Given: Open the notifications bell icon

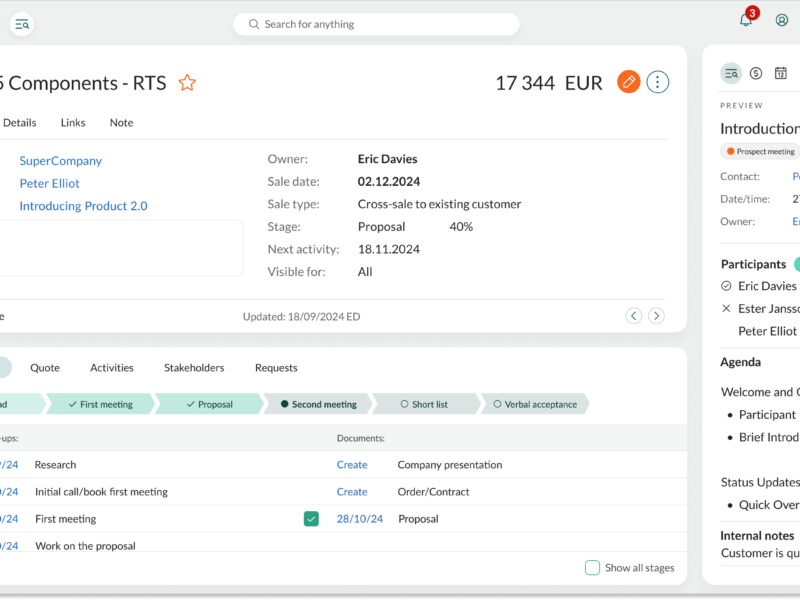Looking at the screenshot, I should (x=746, y=20).
